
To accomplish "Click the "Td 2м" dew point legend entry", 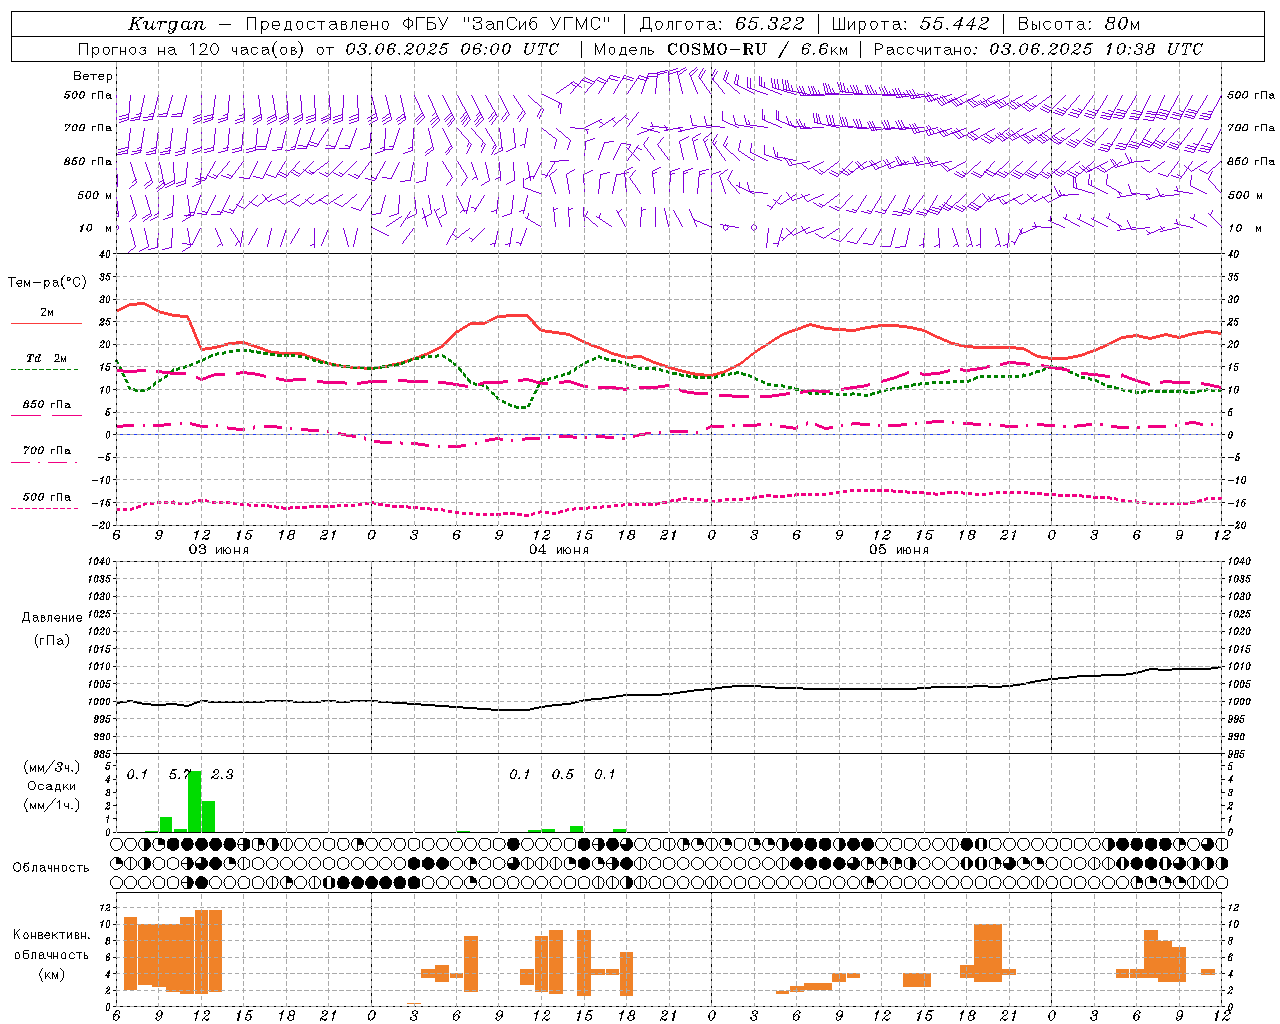I will coord(46,358).
